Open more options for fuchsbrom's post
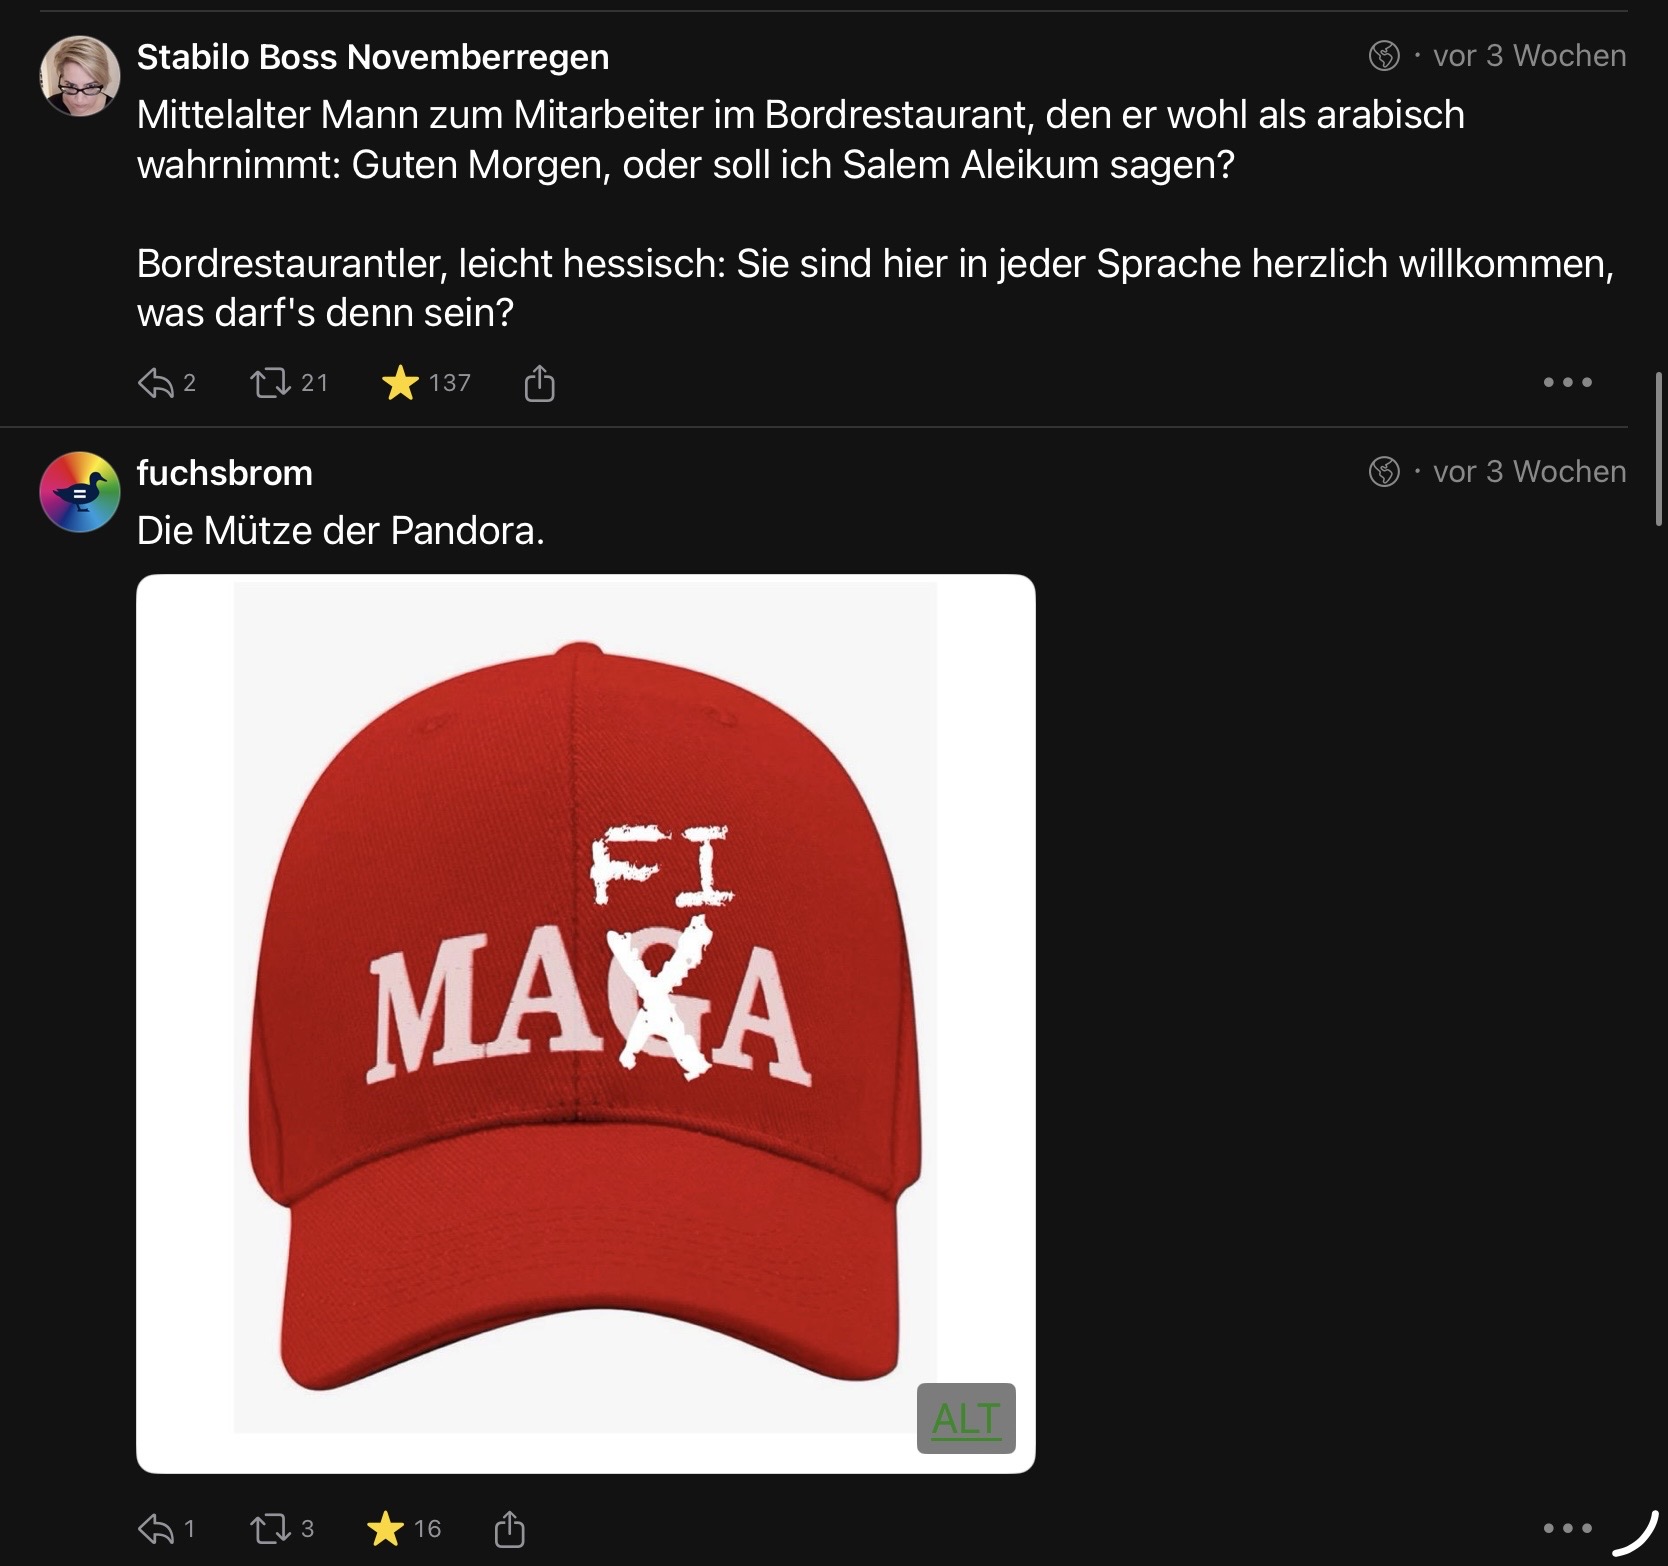The height and width of the screenshot is (1566, 1668). [x=1566, y=1528]
